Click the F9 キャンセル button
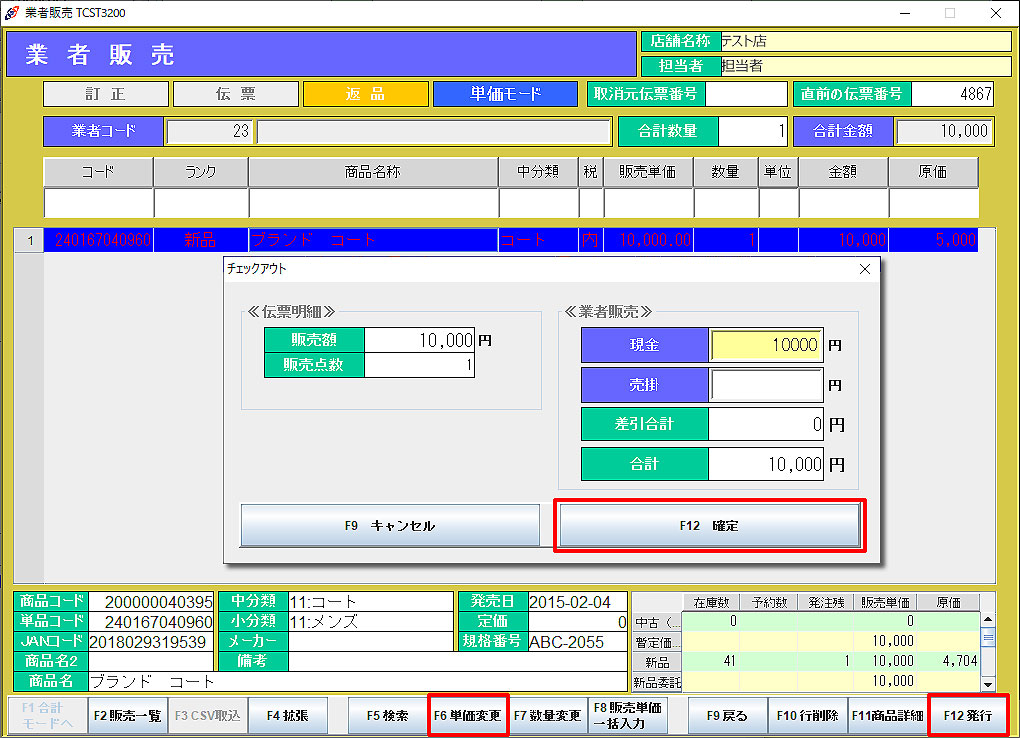The height and width of the screenshot is (738, 1020). click(x=390, y=525)
